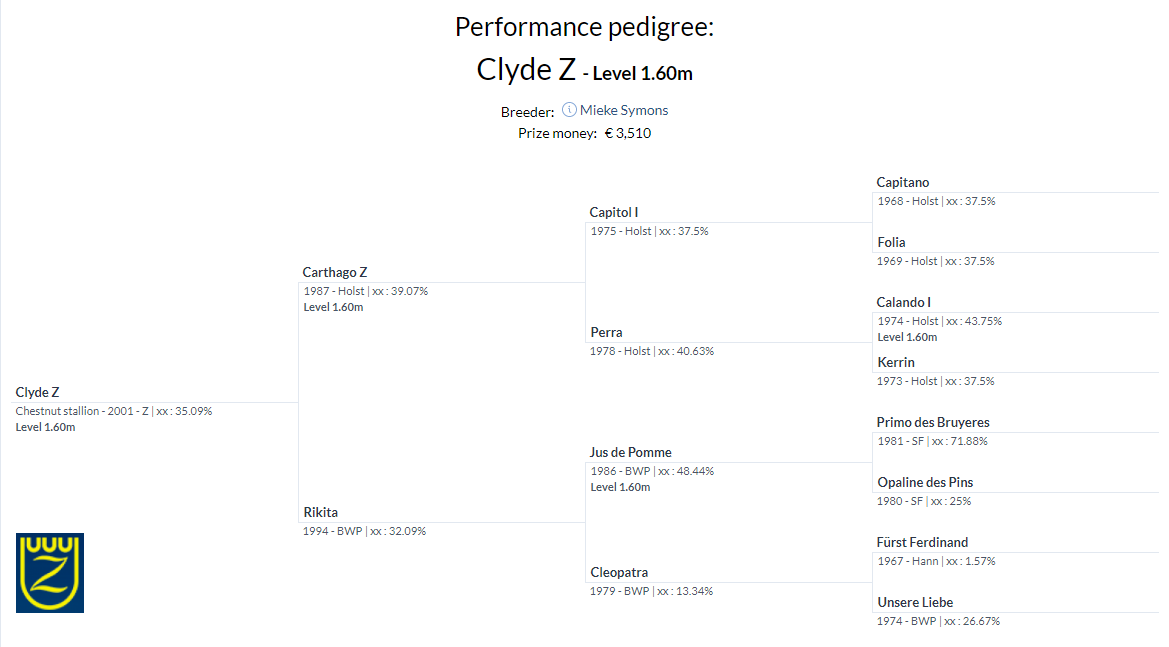
Task: Select Cleopatra in the pedigree tree
Action: point(619,572)
